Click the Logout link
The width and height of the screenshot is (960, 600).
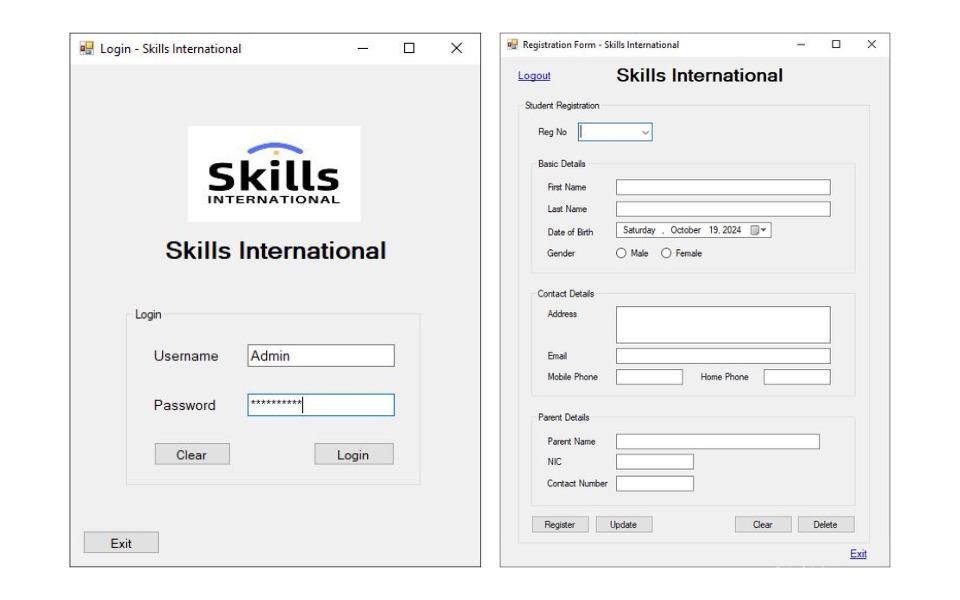(533, 76)
